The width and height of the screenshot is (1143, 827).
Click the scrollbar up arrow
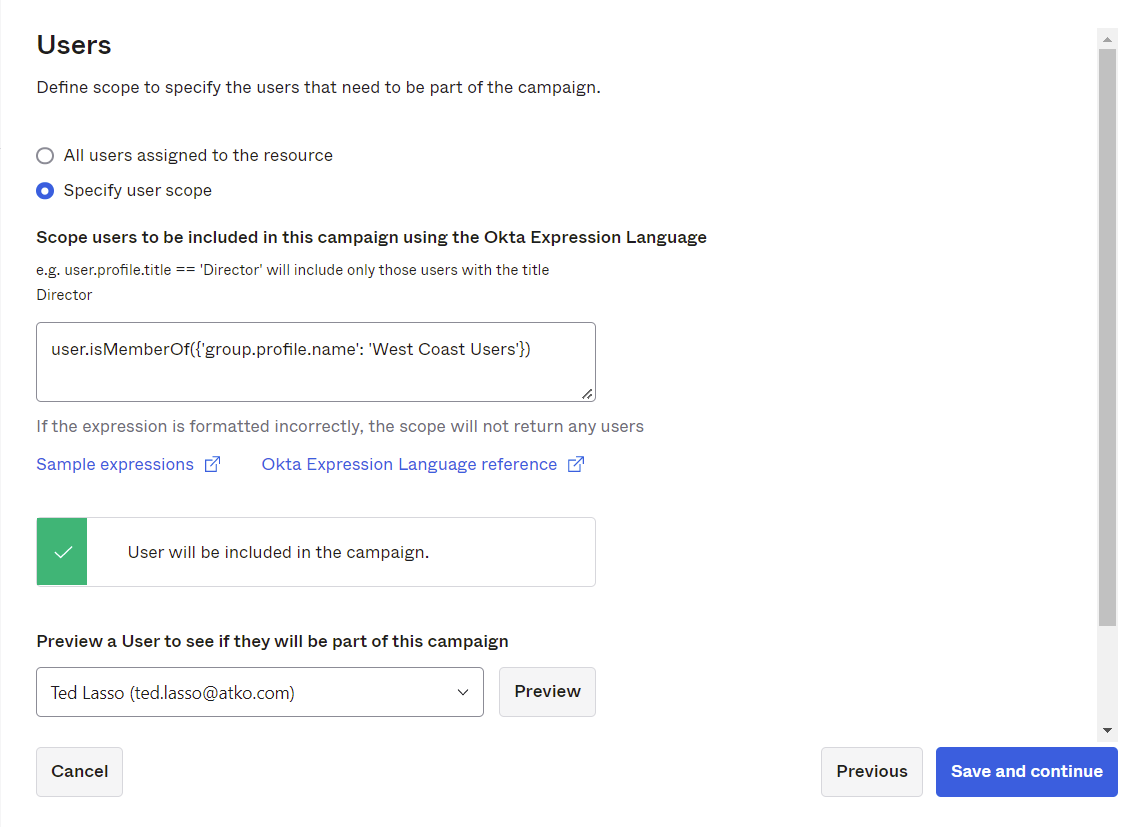pyautogui.click(x=1107, y=39)
